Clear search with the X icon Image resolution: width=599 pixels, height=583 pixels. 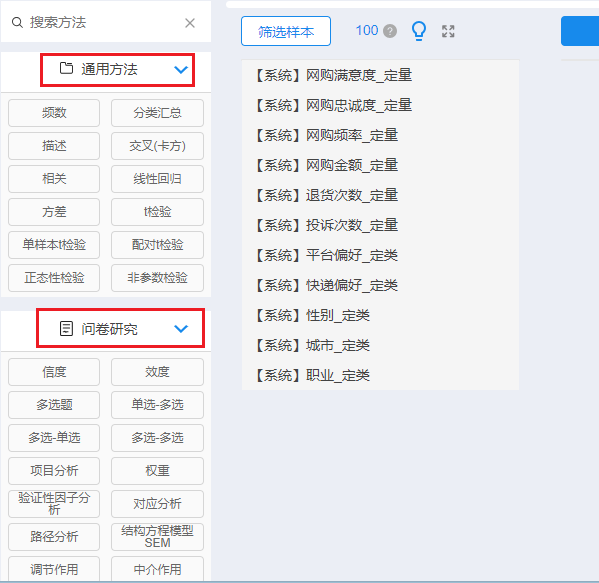(190, 23)
